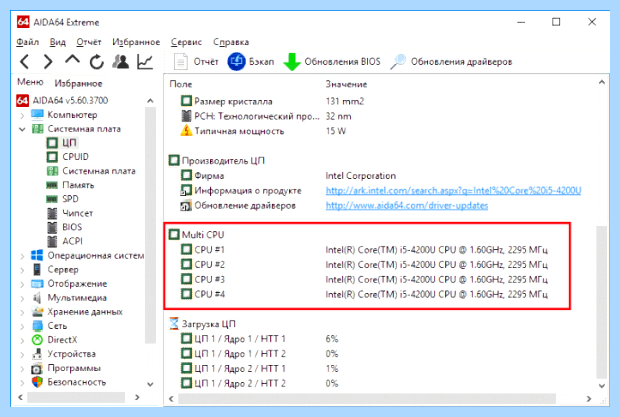Open Обновления BIOS with the green arrow
The image size is (620, 417).
coord(332,62)
